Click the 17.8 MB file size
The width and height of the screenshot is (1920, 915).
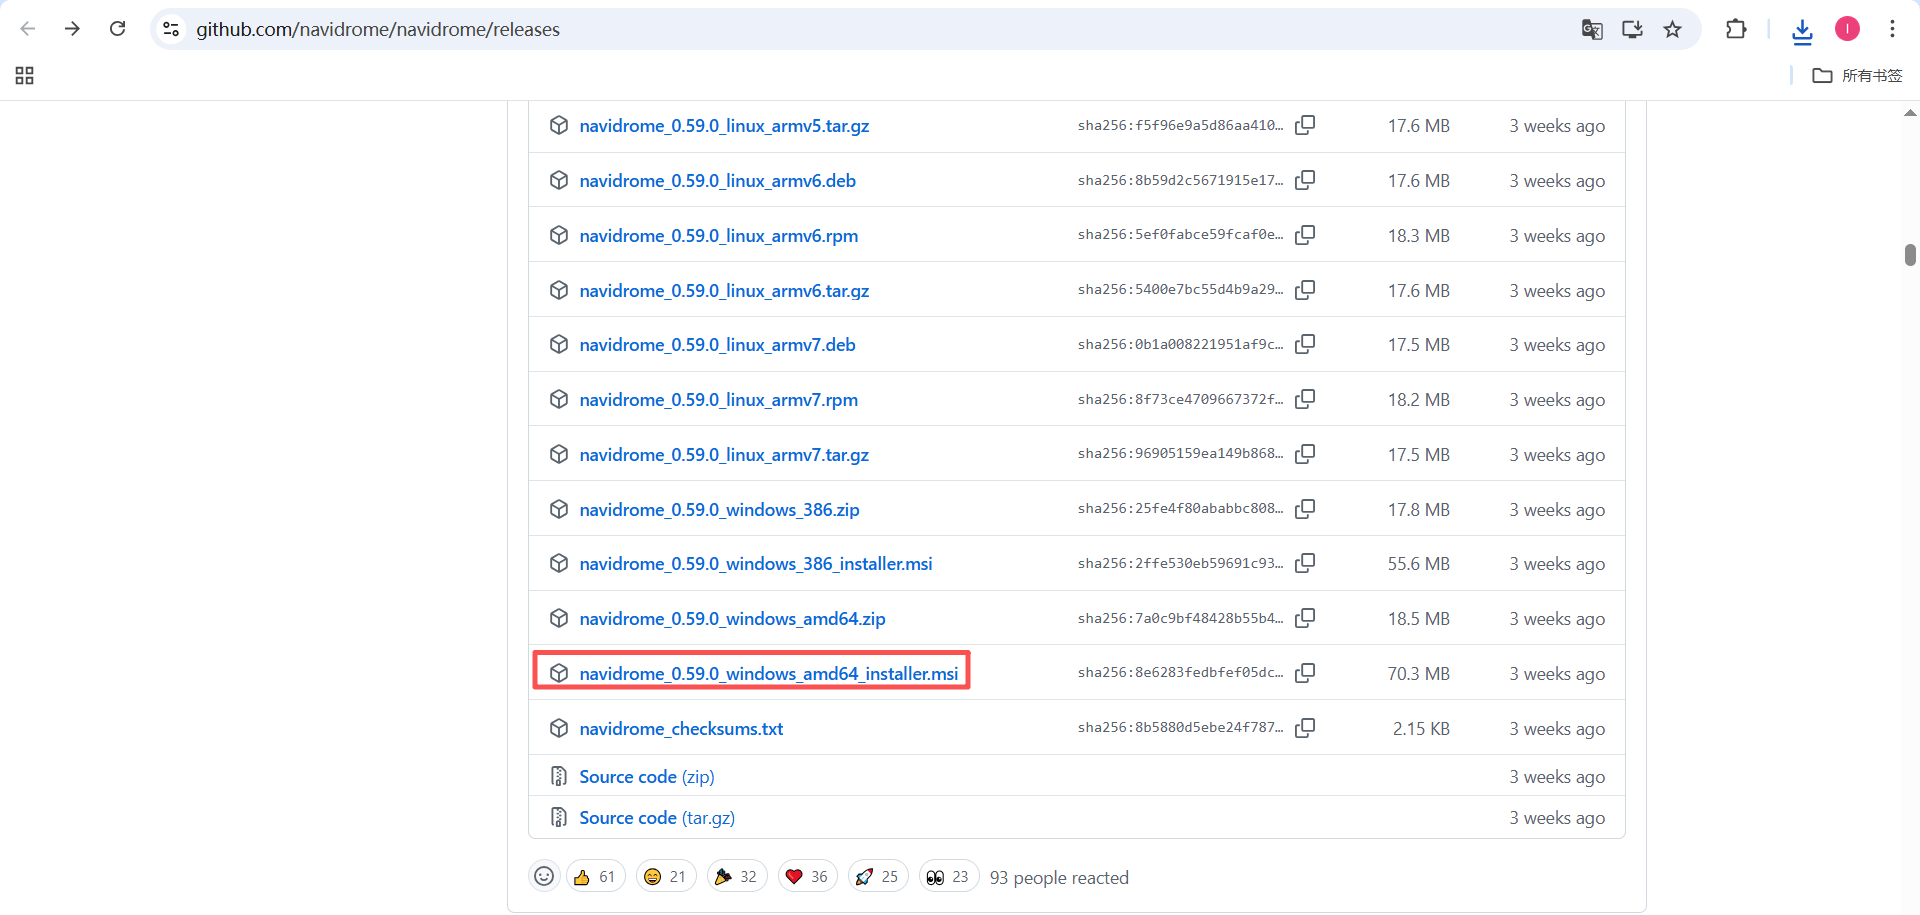click(1418, 510)
